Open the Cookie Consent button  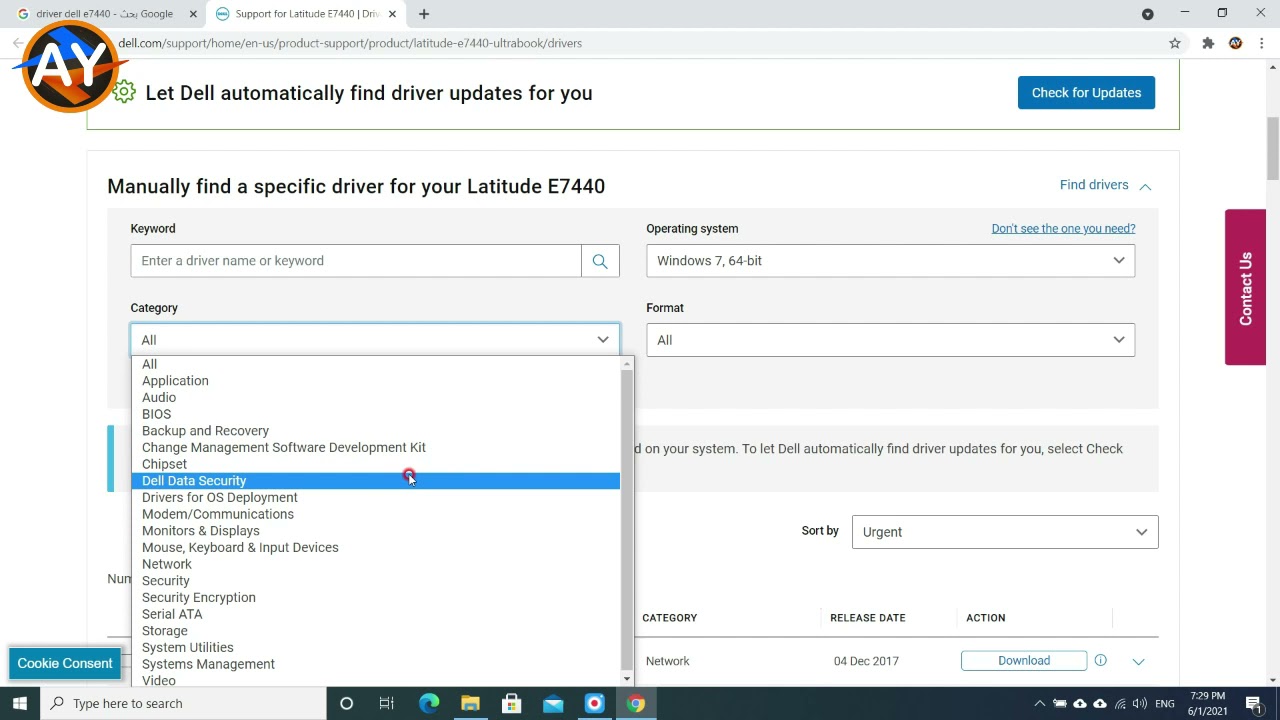65,663
